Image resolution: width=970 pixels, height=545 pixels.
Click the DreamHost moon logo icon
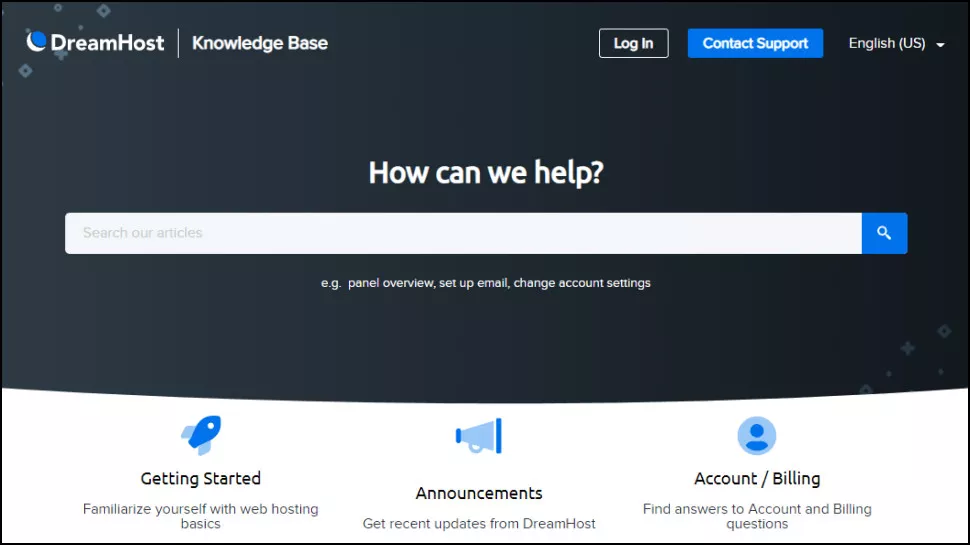[36, 41]
